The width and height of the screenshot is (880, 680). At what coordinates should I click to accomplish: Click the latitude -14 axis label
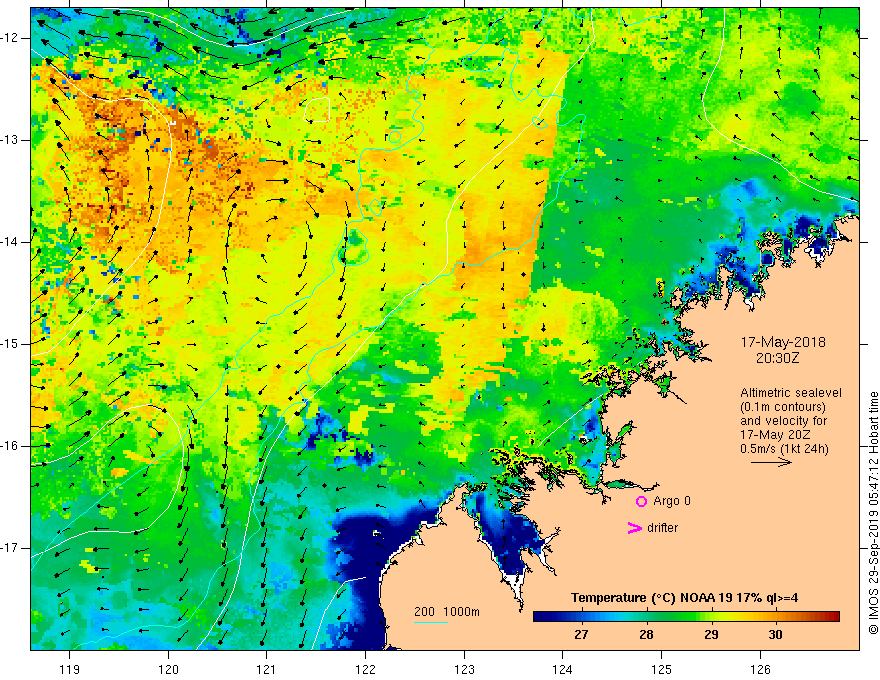[x=11, y=242]
